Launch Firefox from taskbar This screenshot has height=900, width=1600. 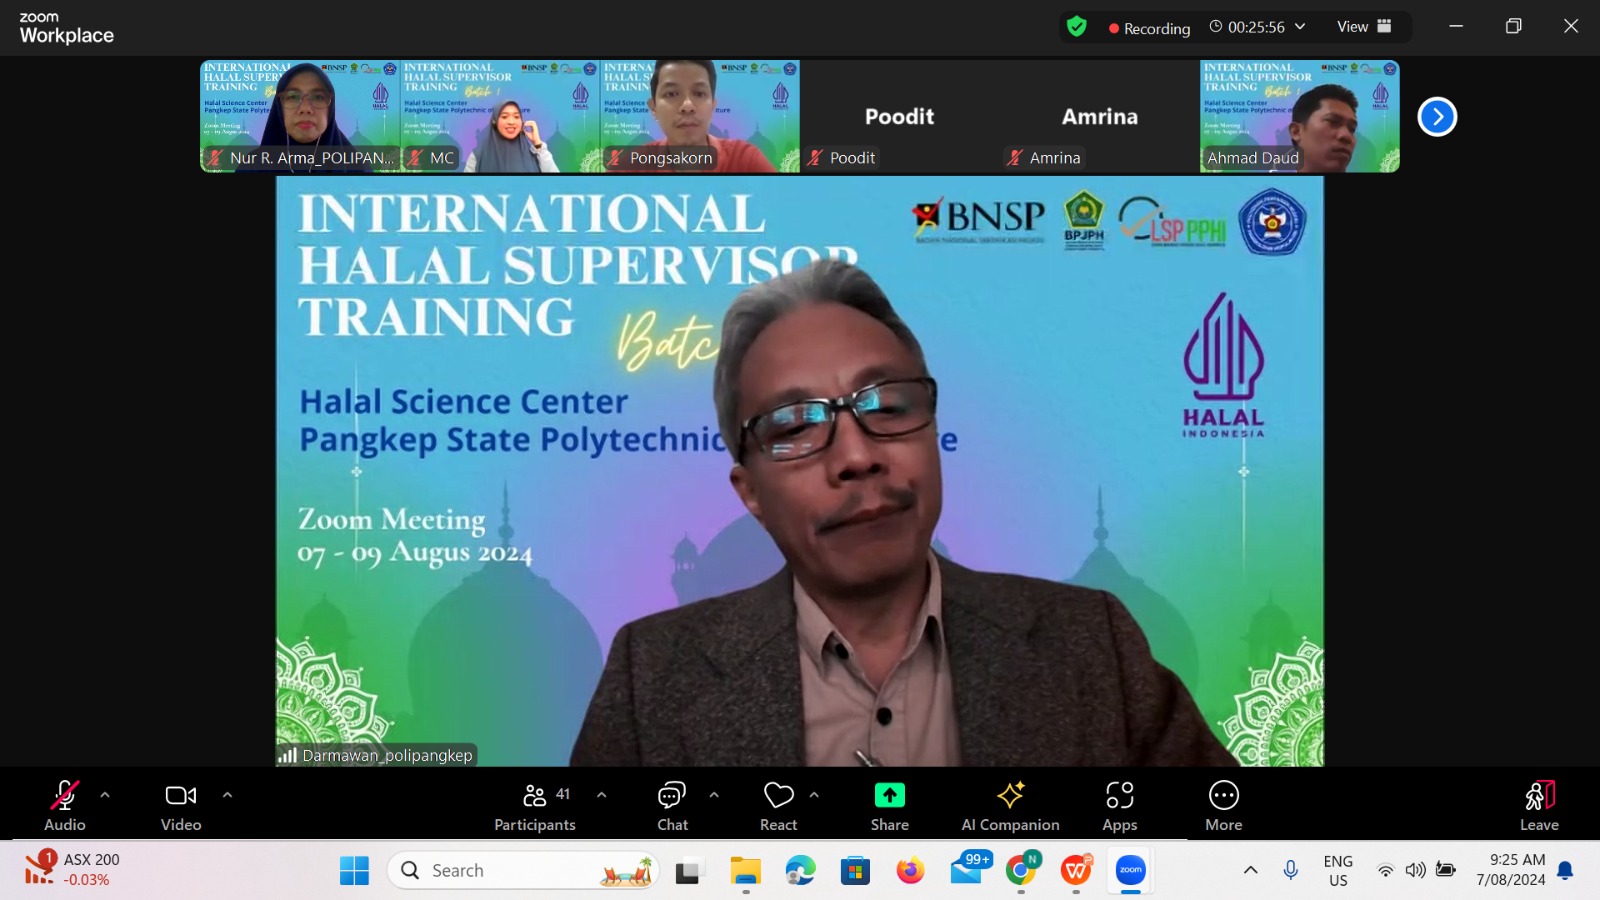910,871
